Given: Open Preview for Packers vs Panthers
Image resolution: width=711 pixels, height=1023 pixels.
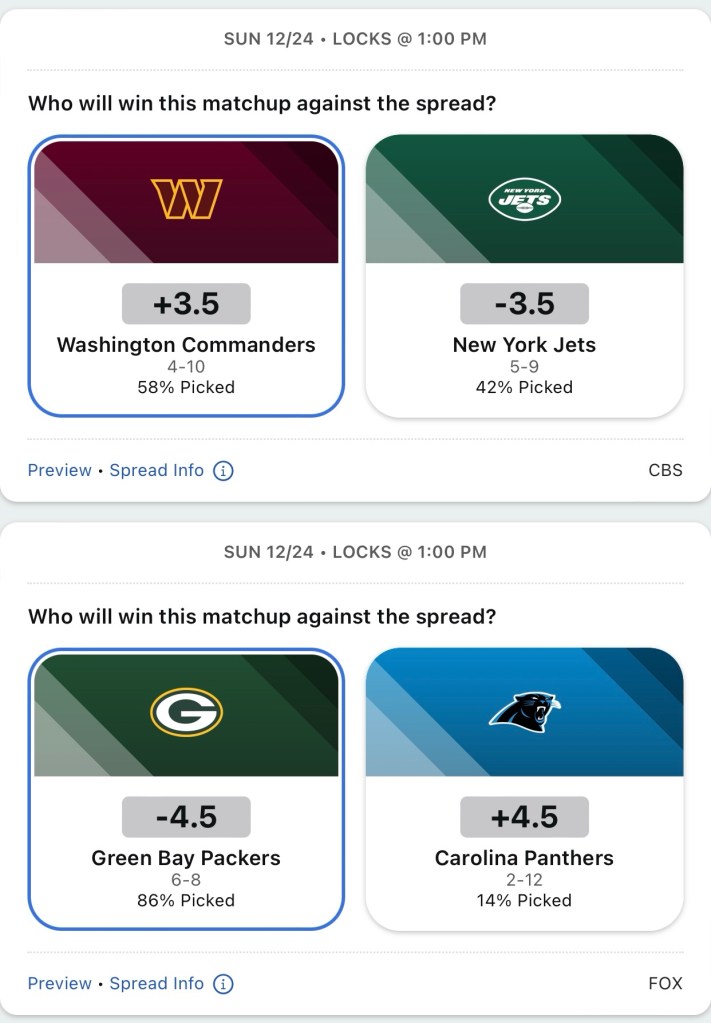Looking at the screenshot, I should click(x=59, y=983).
